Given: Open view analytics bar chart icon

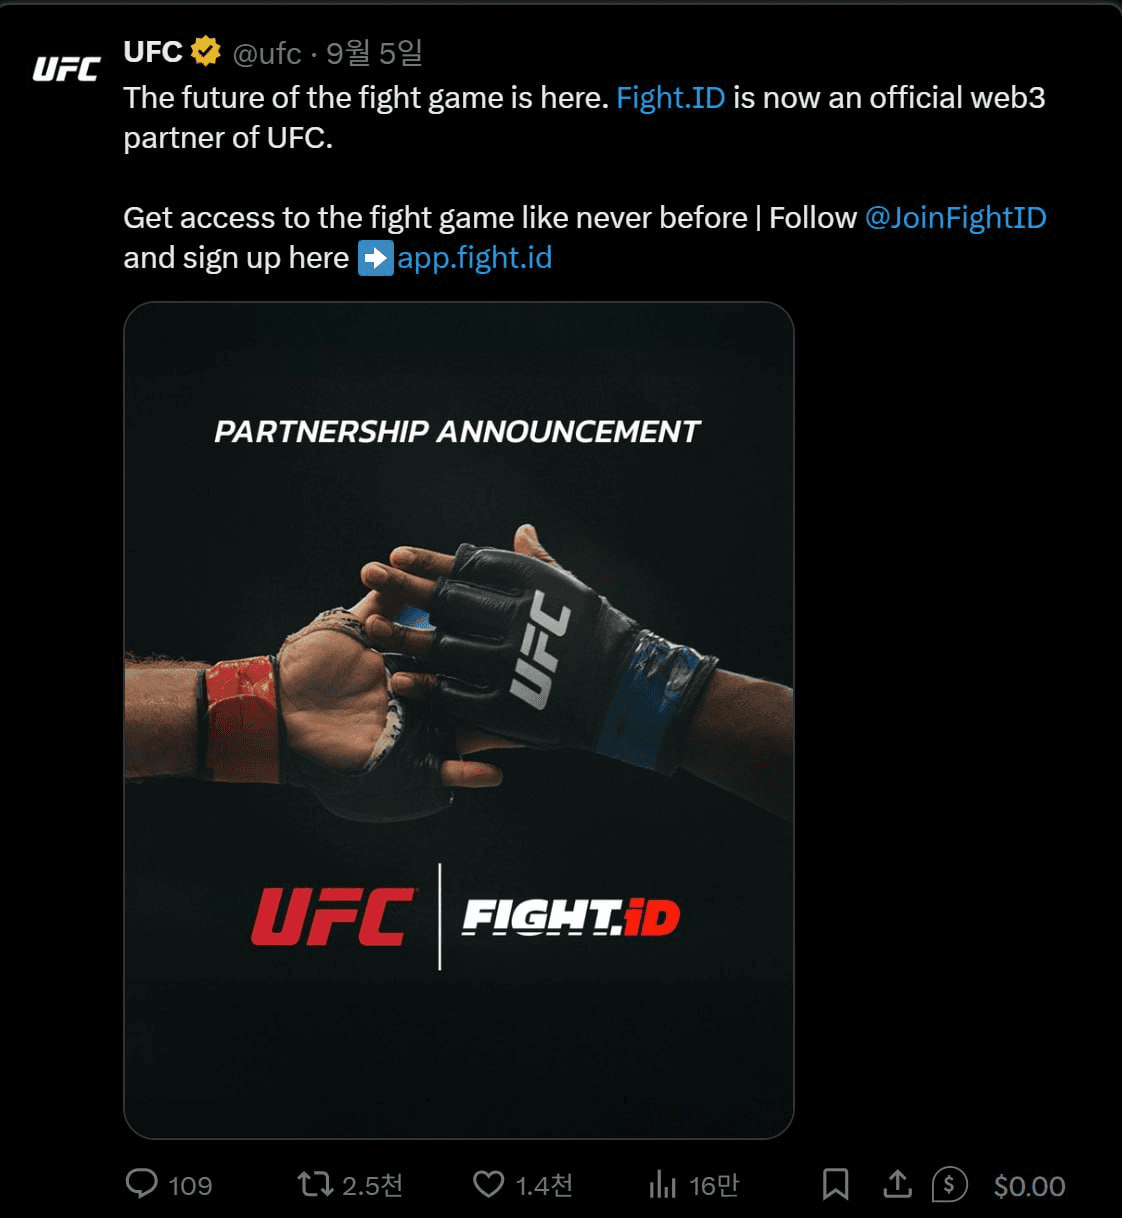Looking at the screenshot, I should [x=663, y=1185].
